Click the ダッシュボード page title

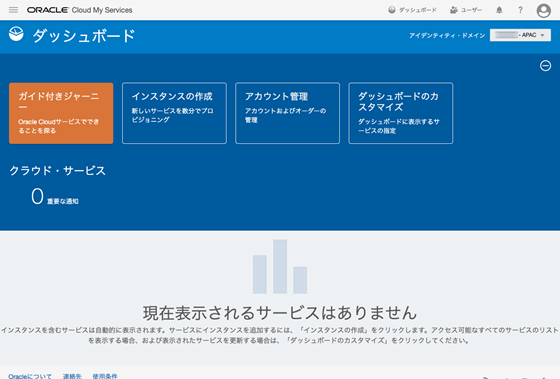pos(84,36)
